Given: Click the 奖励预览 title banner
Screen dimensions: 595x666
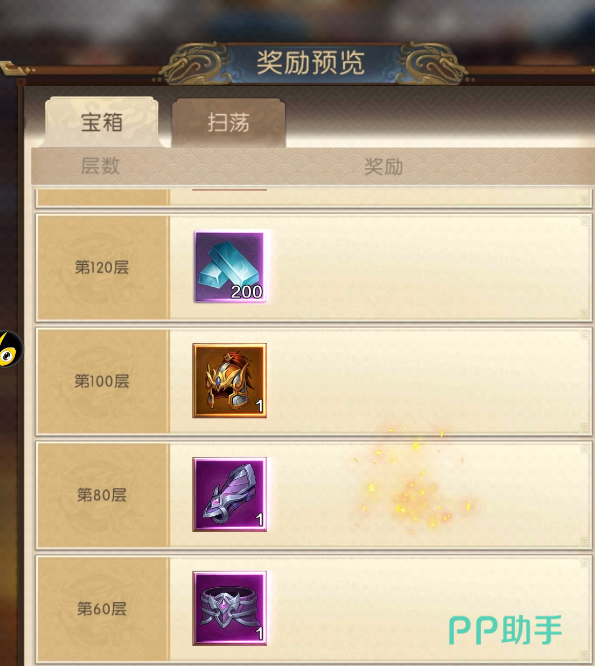Looking at the screenshot, I should pos(310,62).
